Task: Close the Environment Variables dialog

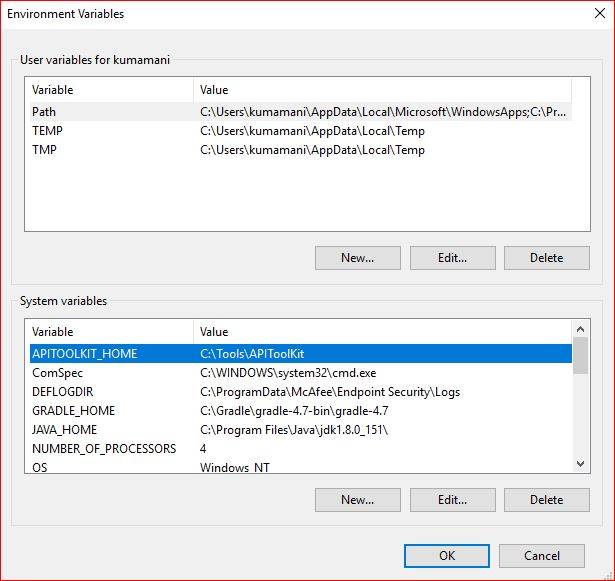Action: pyautogui.click(x=599, y=13)
